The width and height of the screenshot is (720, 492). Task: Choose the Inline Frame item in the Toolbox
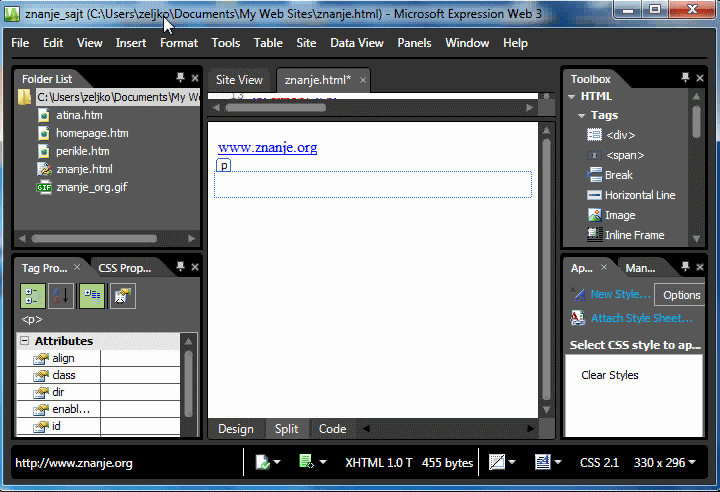(x=634, y=235)
